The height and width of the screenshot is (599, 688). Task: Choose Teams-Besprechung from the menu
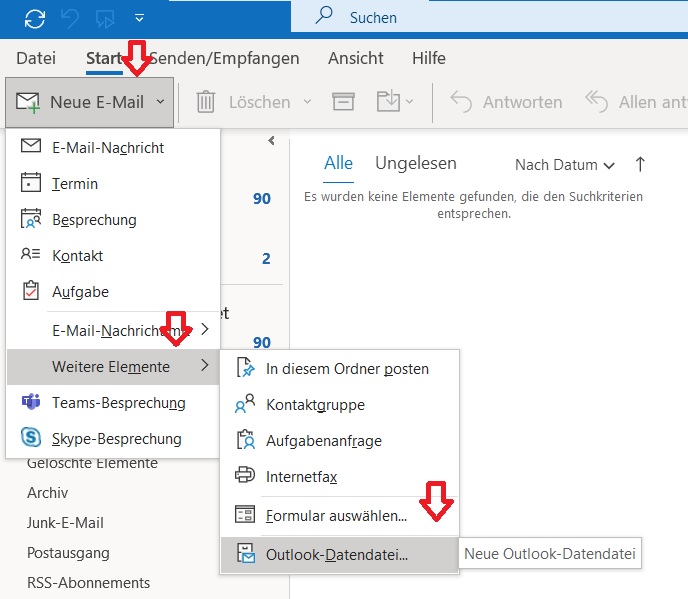click(113, 402)
